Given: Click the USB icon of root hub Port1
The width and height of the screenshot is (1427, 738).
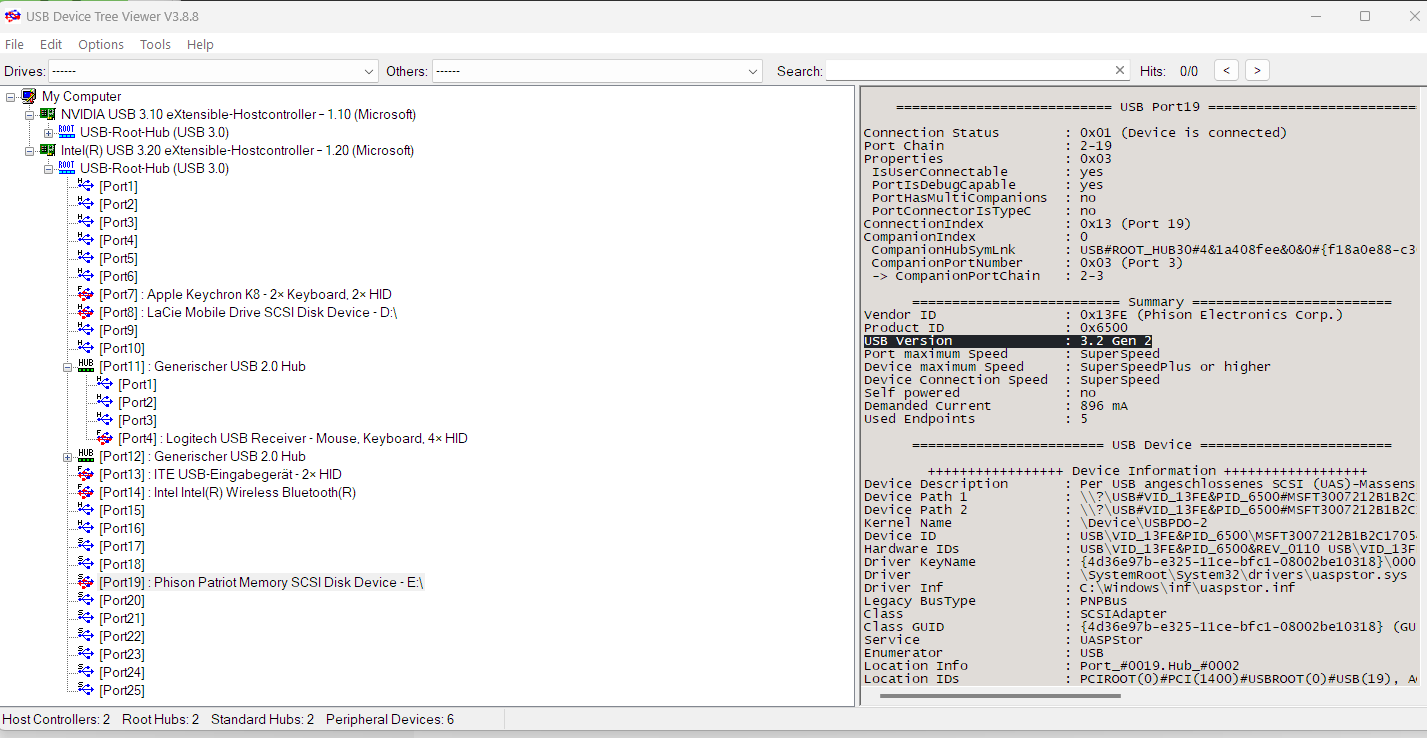Looking at the screenshot, I should coord(86,187).
